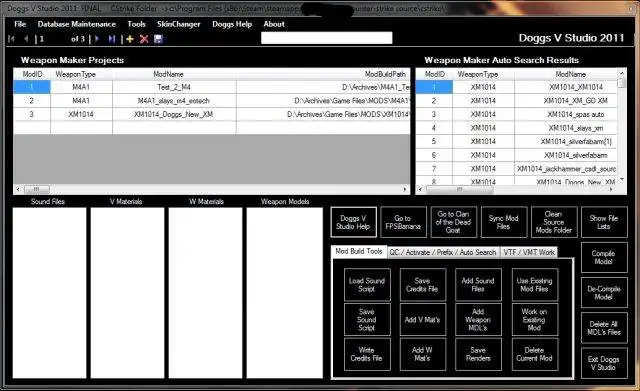Click Go to Clan of the Dead Goat
The width and height of the screenshot is (640, 391).
click(x=453, y=222)
